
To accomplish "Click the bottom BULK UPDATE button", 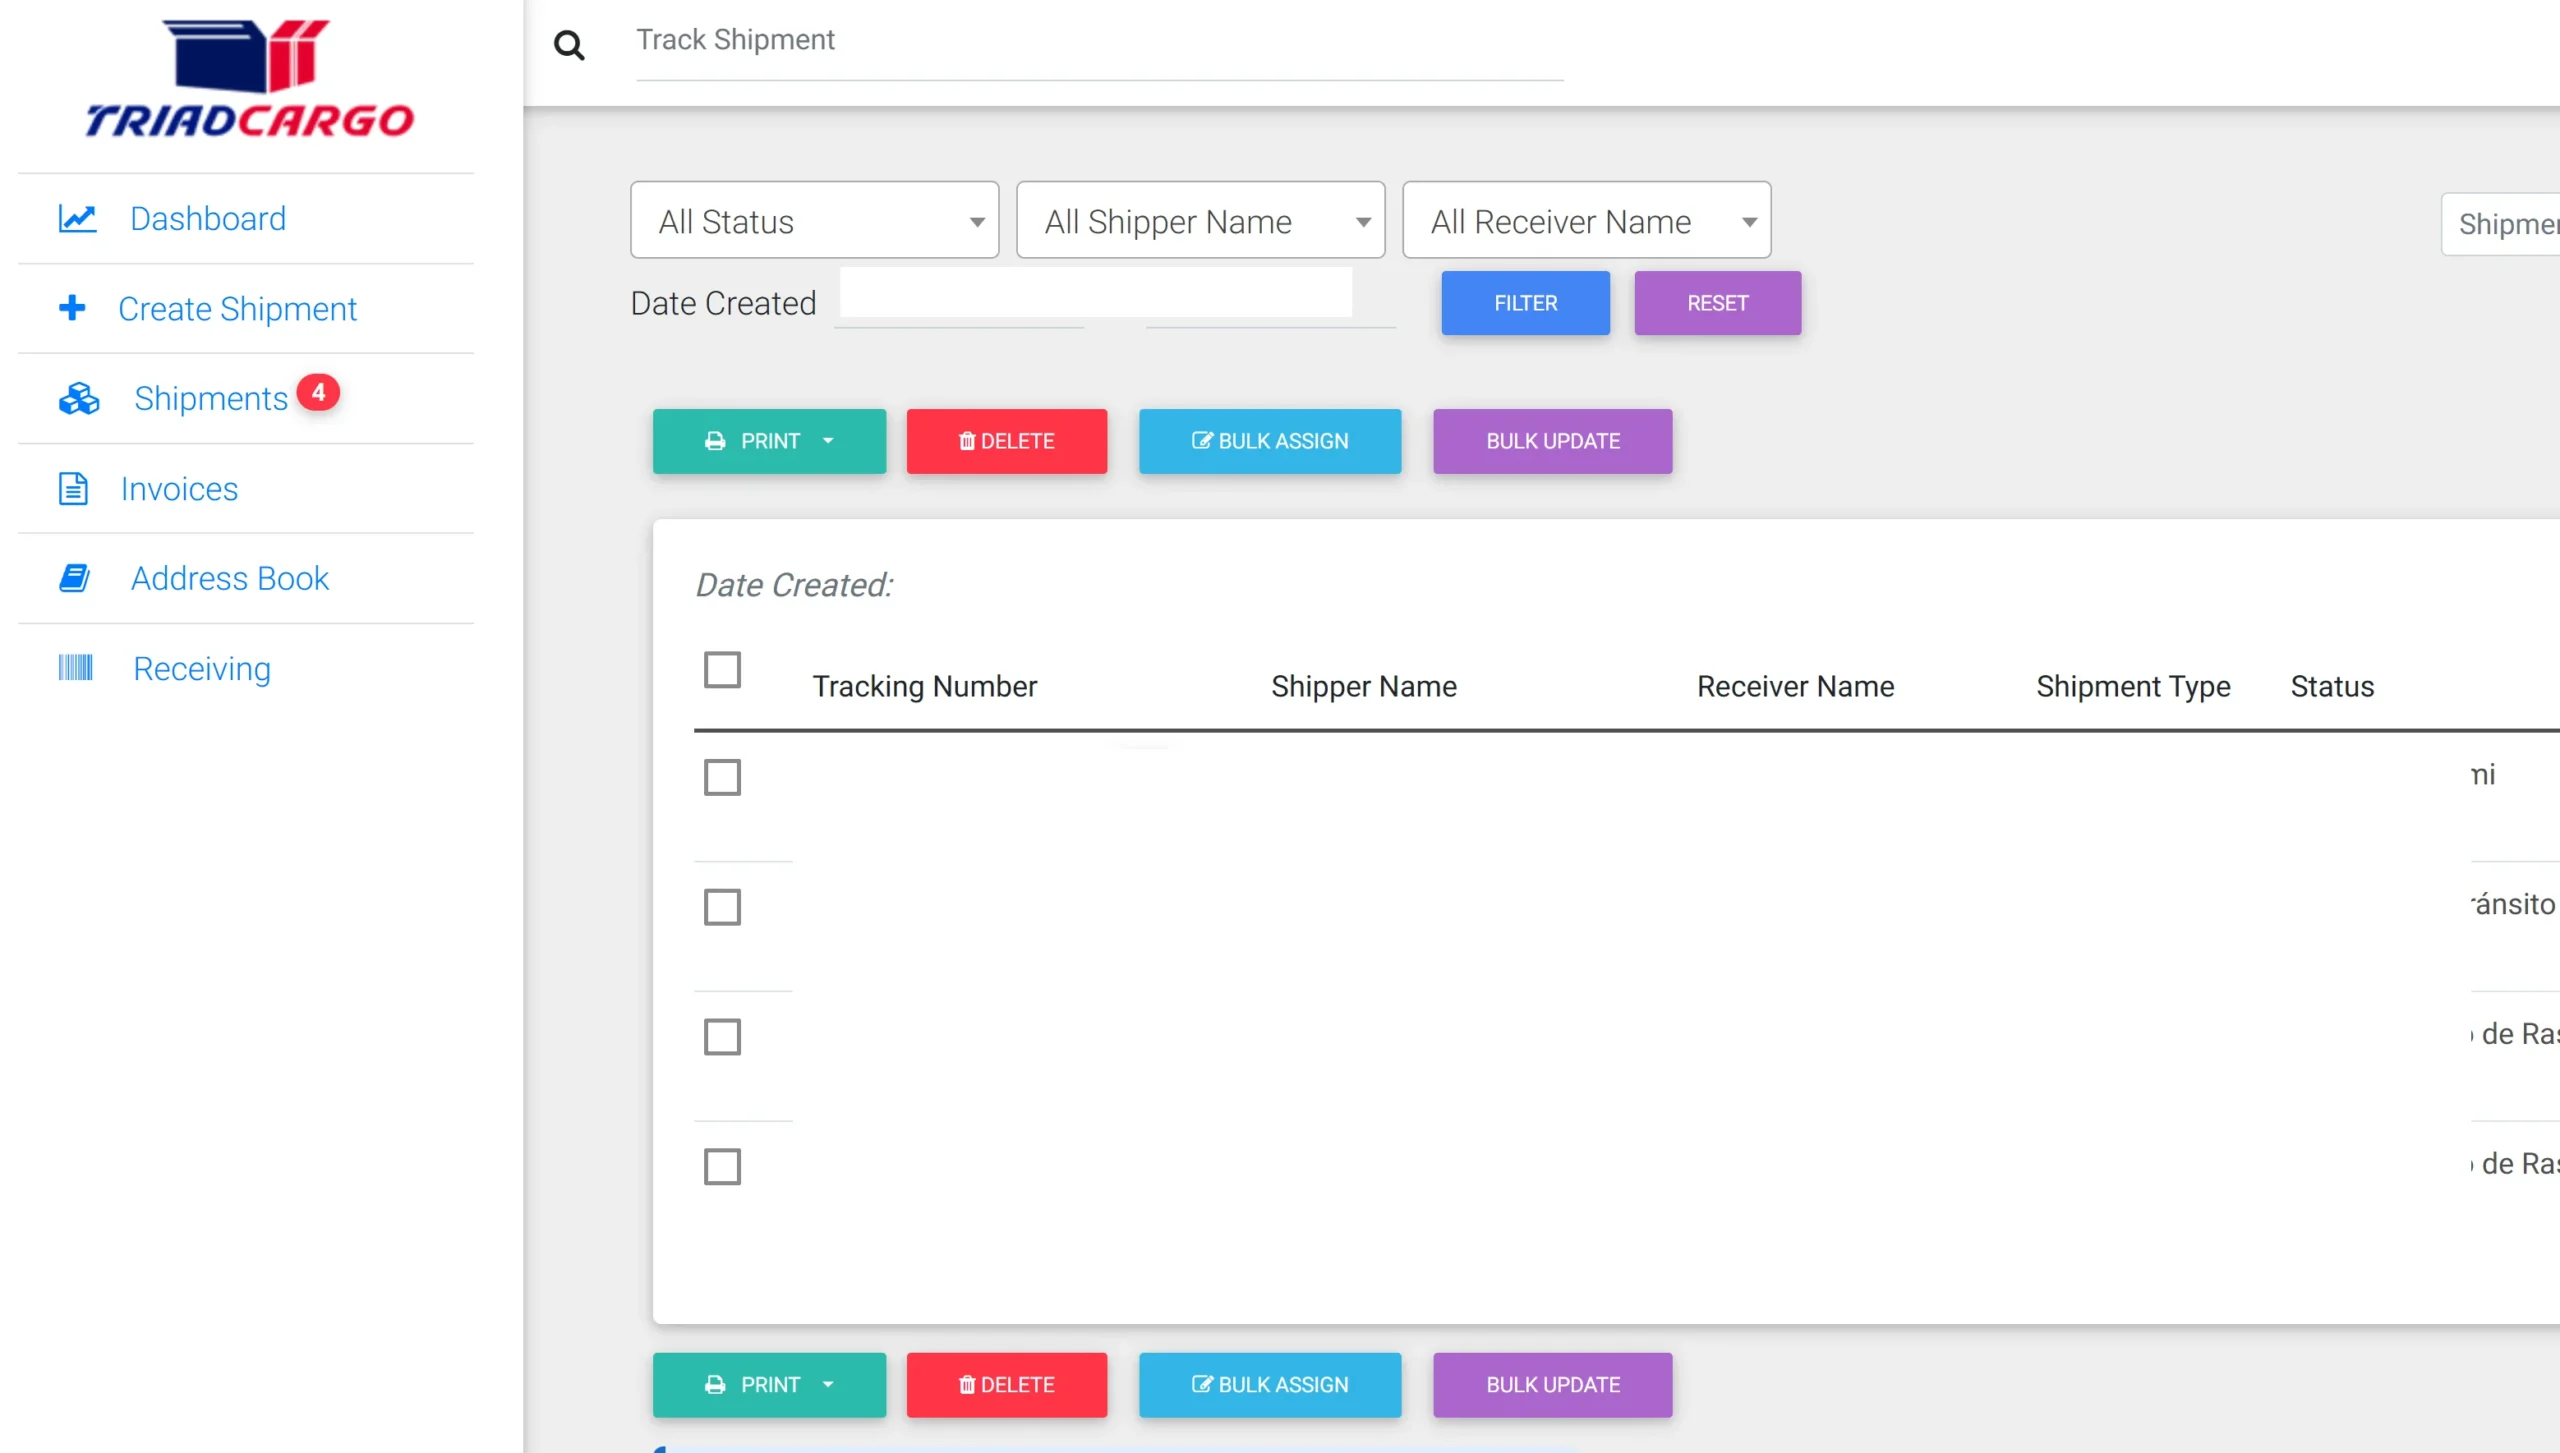I will tap(1552, 1385).
